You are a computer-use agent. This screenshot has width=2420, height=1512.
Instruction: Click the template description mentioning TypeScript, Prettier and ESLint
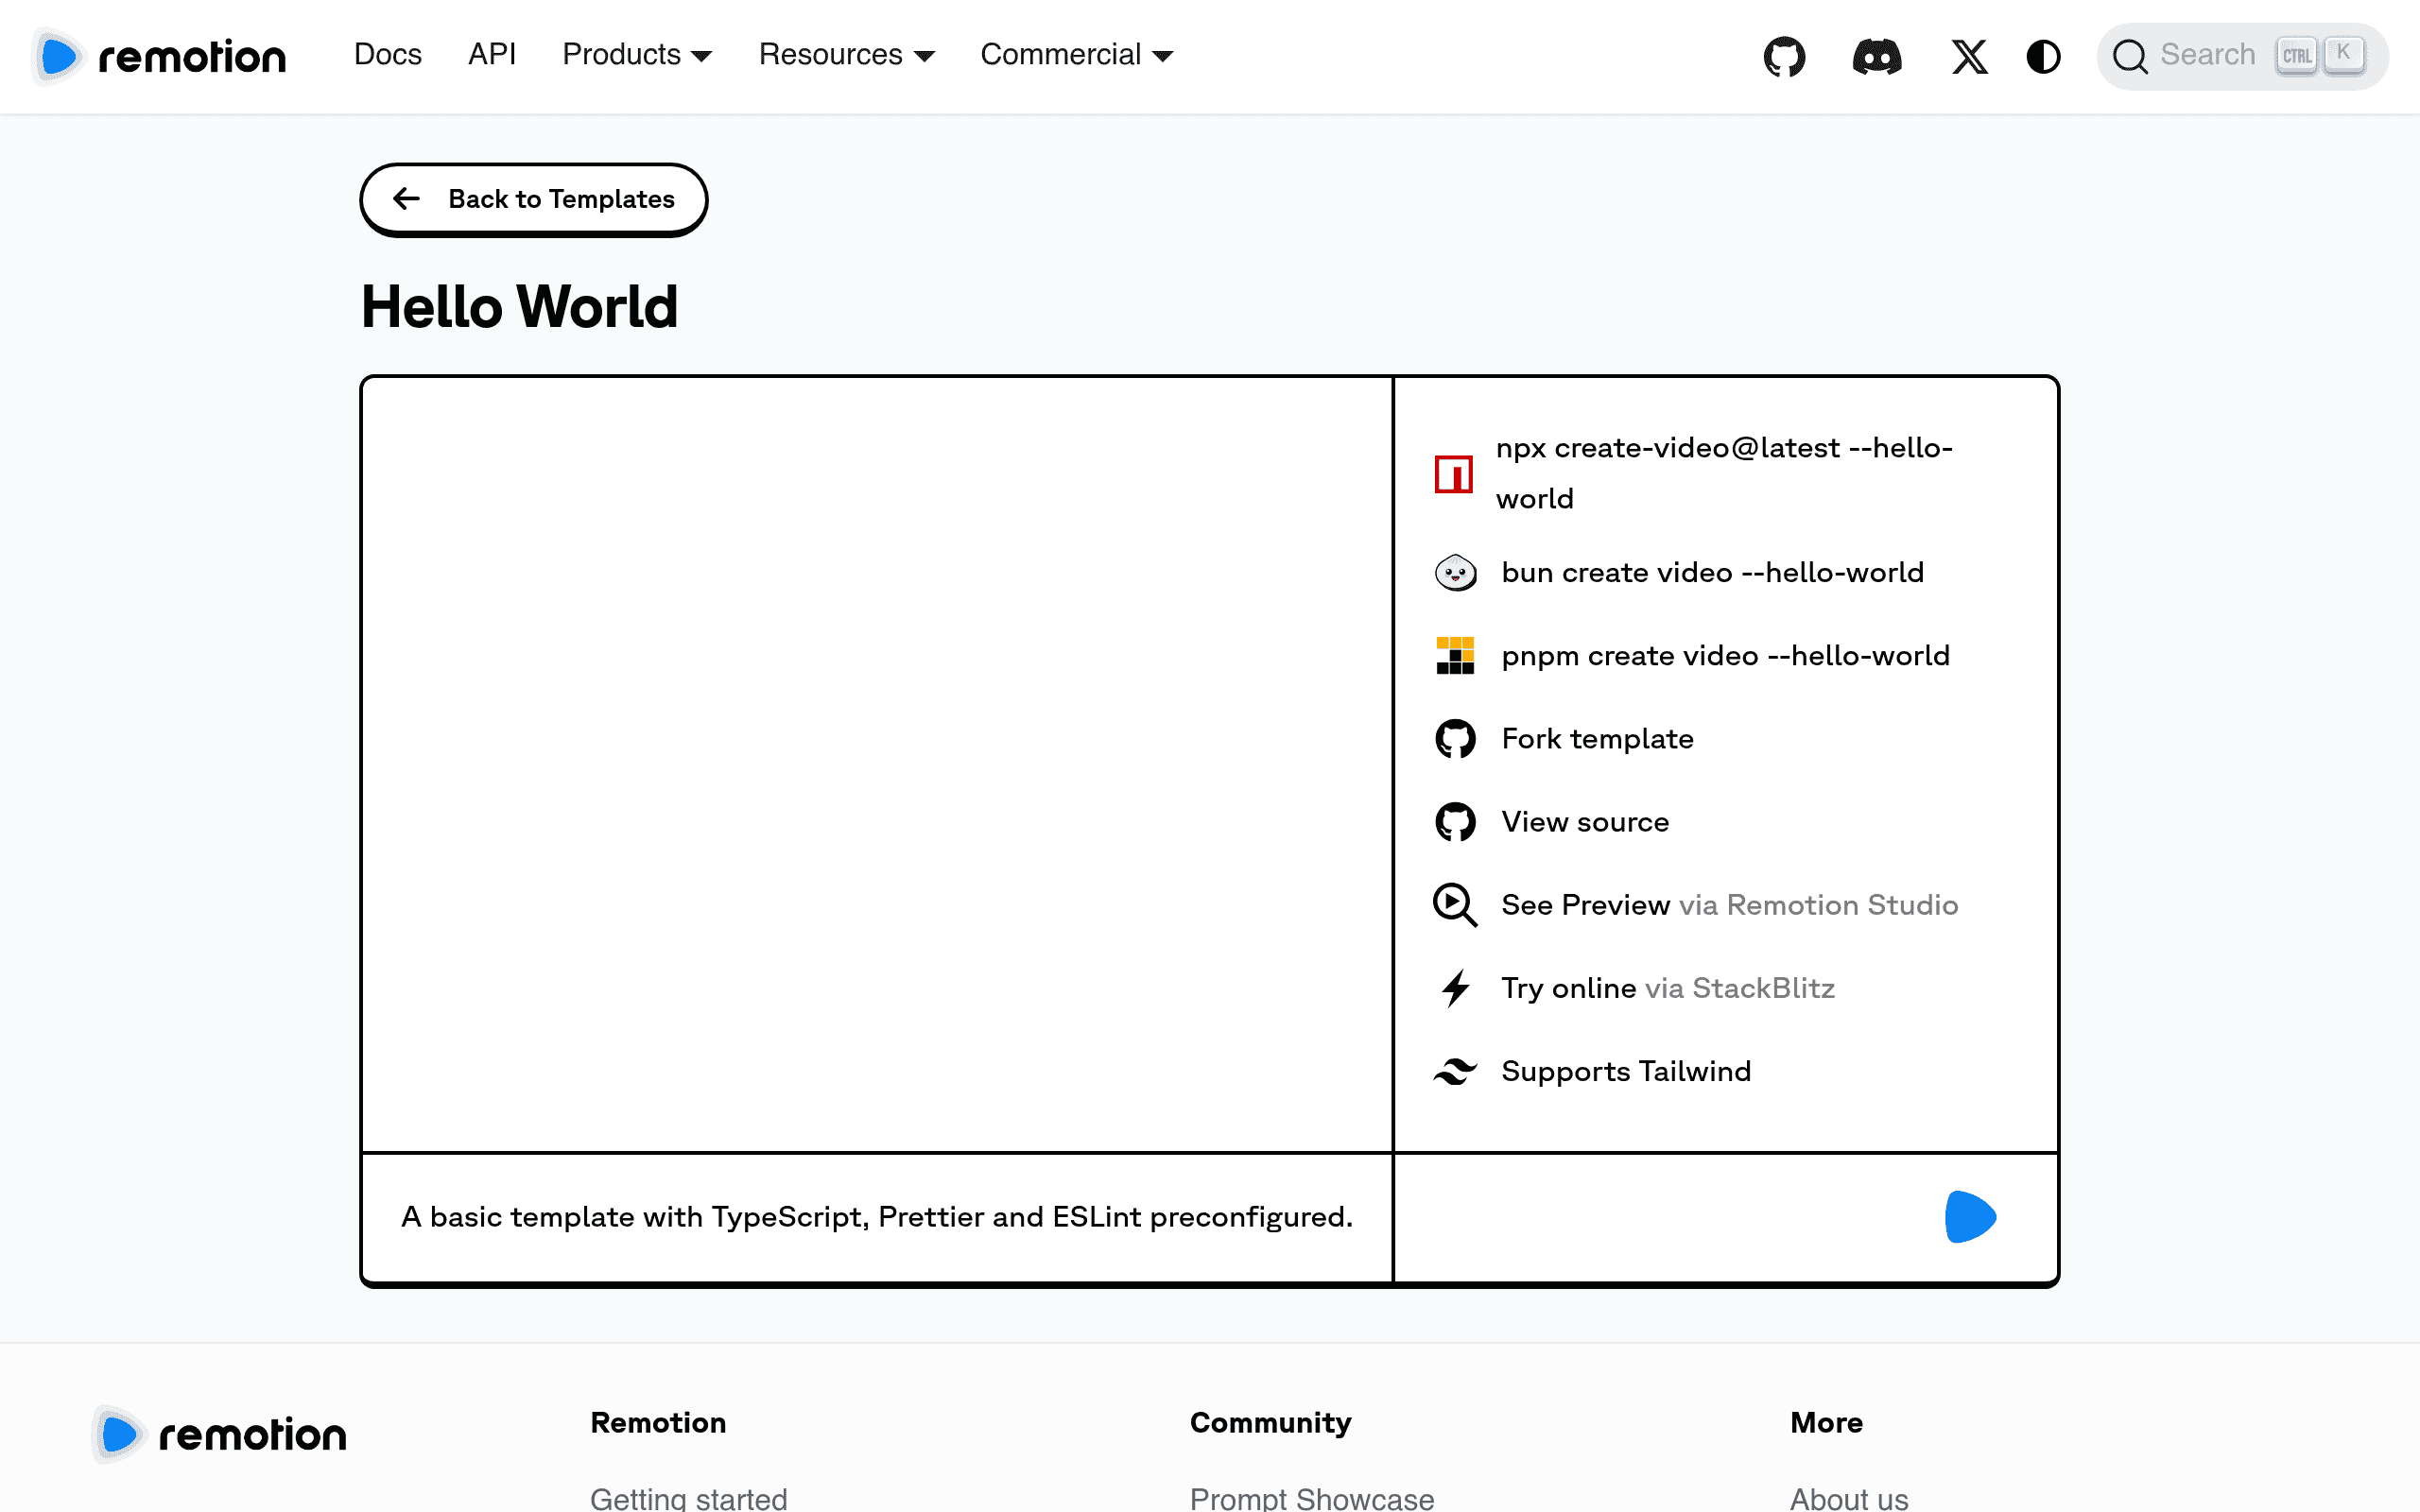[876, 1217]
